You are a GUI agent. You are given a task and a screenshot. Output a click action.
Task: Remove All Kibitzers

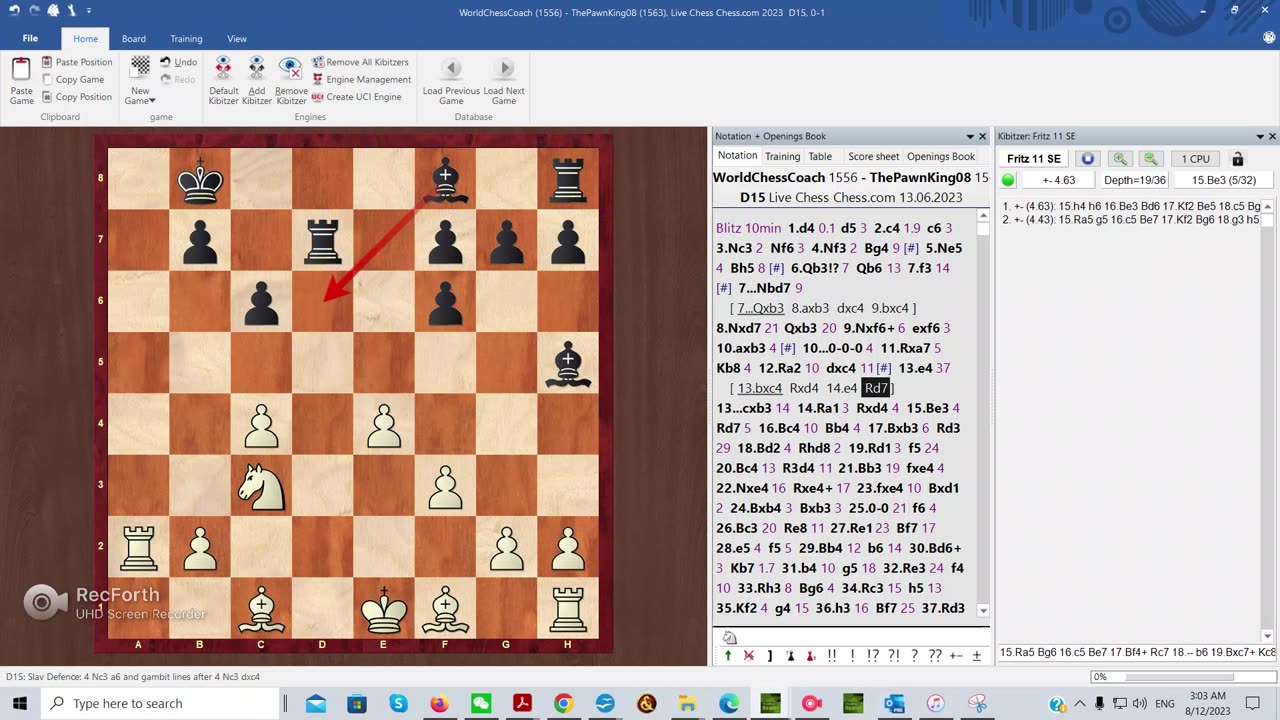(x=361, y=62)
